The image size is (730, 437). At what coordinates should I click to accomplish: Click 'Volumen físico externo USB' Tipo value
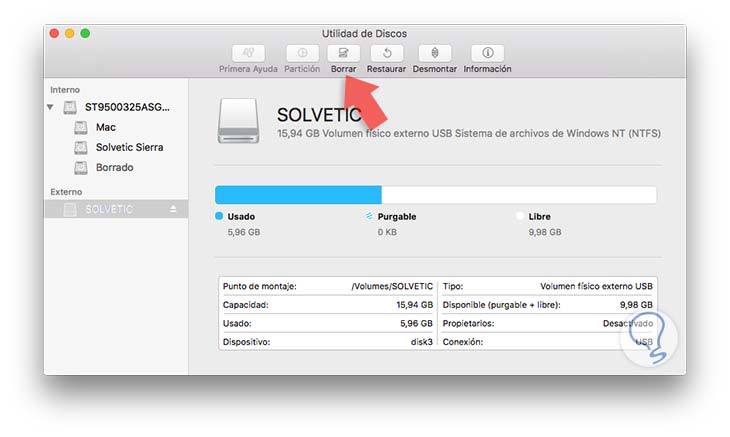596,286
